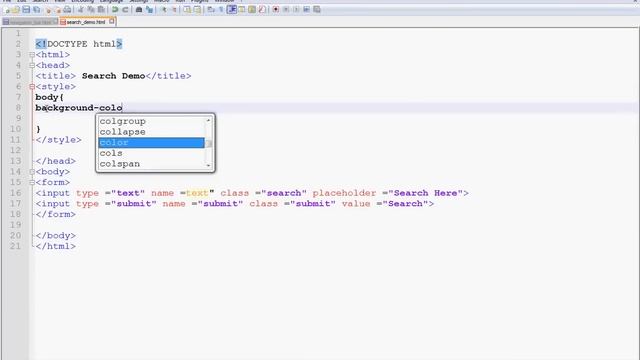This screenshot has width=640, height=360.
Task: Click the '</head>' tag on line 13
Action: pyautogui.click(x=56, y=161)
